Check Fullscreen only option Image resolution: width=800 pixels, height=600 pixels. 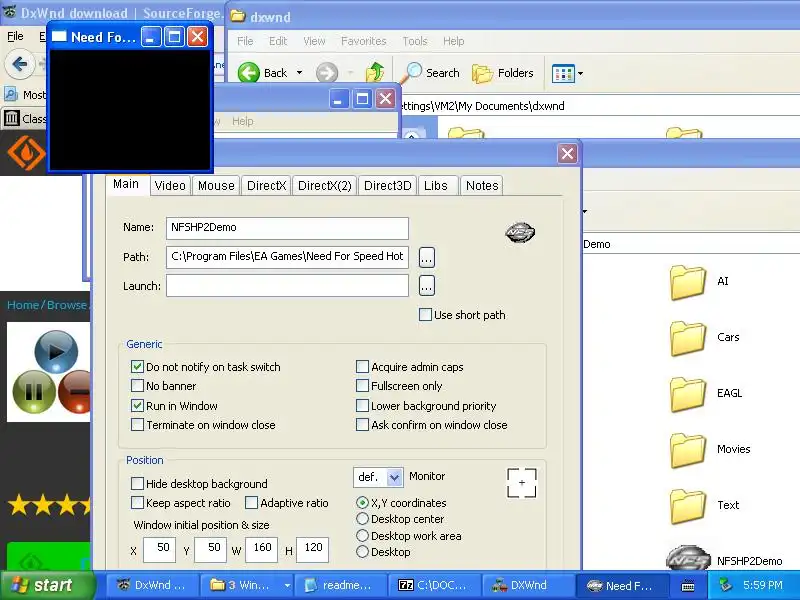pyautogui.click(x=362, y=386)
